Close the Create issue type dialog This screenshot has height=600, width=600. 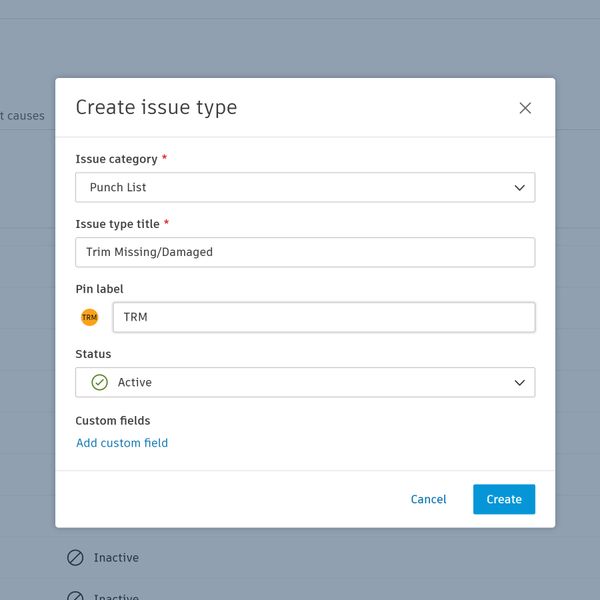pyautogui.click(x=525, y=108)
